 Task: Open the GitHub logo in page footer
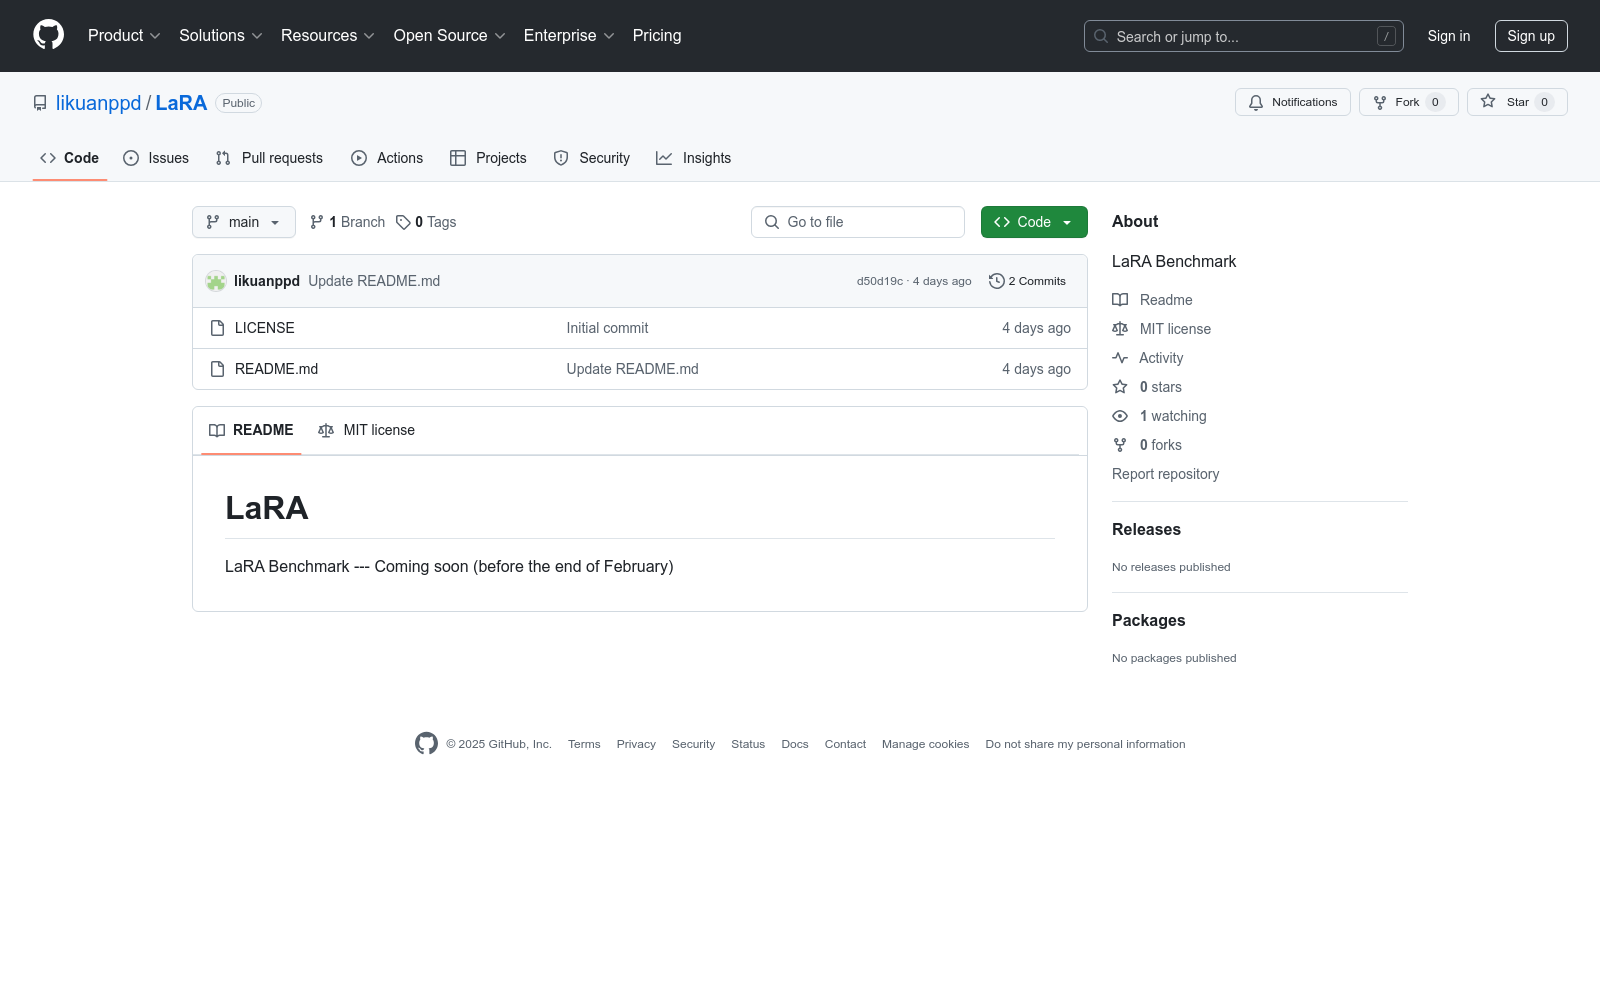tap(426, 744)
